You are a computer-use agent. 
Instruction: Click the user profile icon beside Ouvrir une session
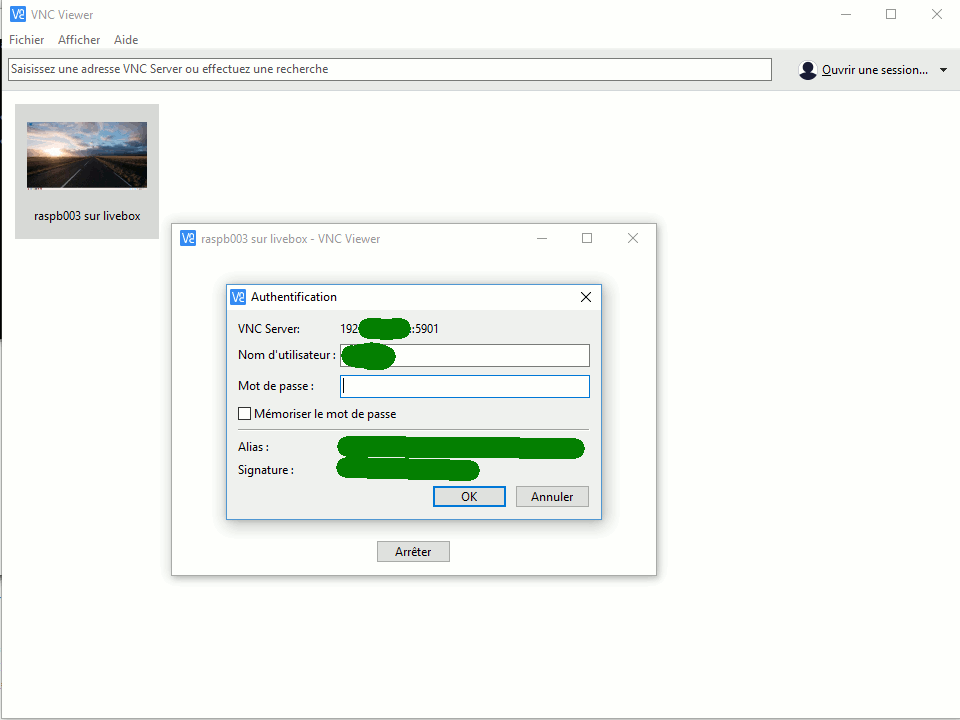pos(808,70)
